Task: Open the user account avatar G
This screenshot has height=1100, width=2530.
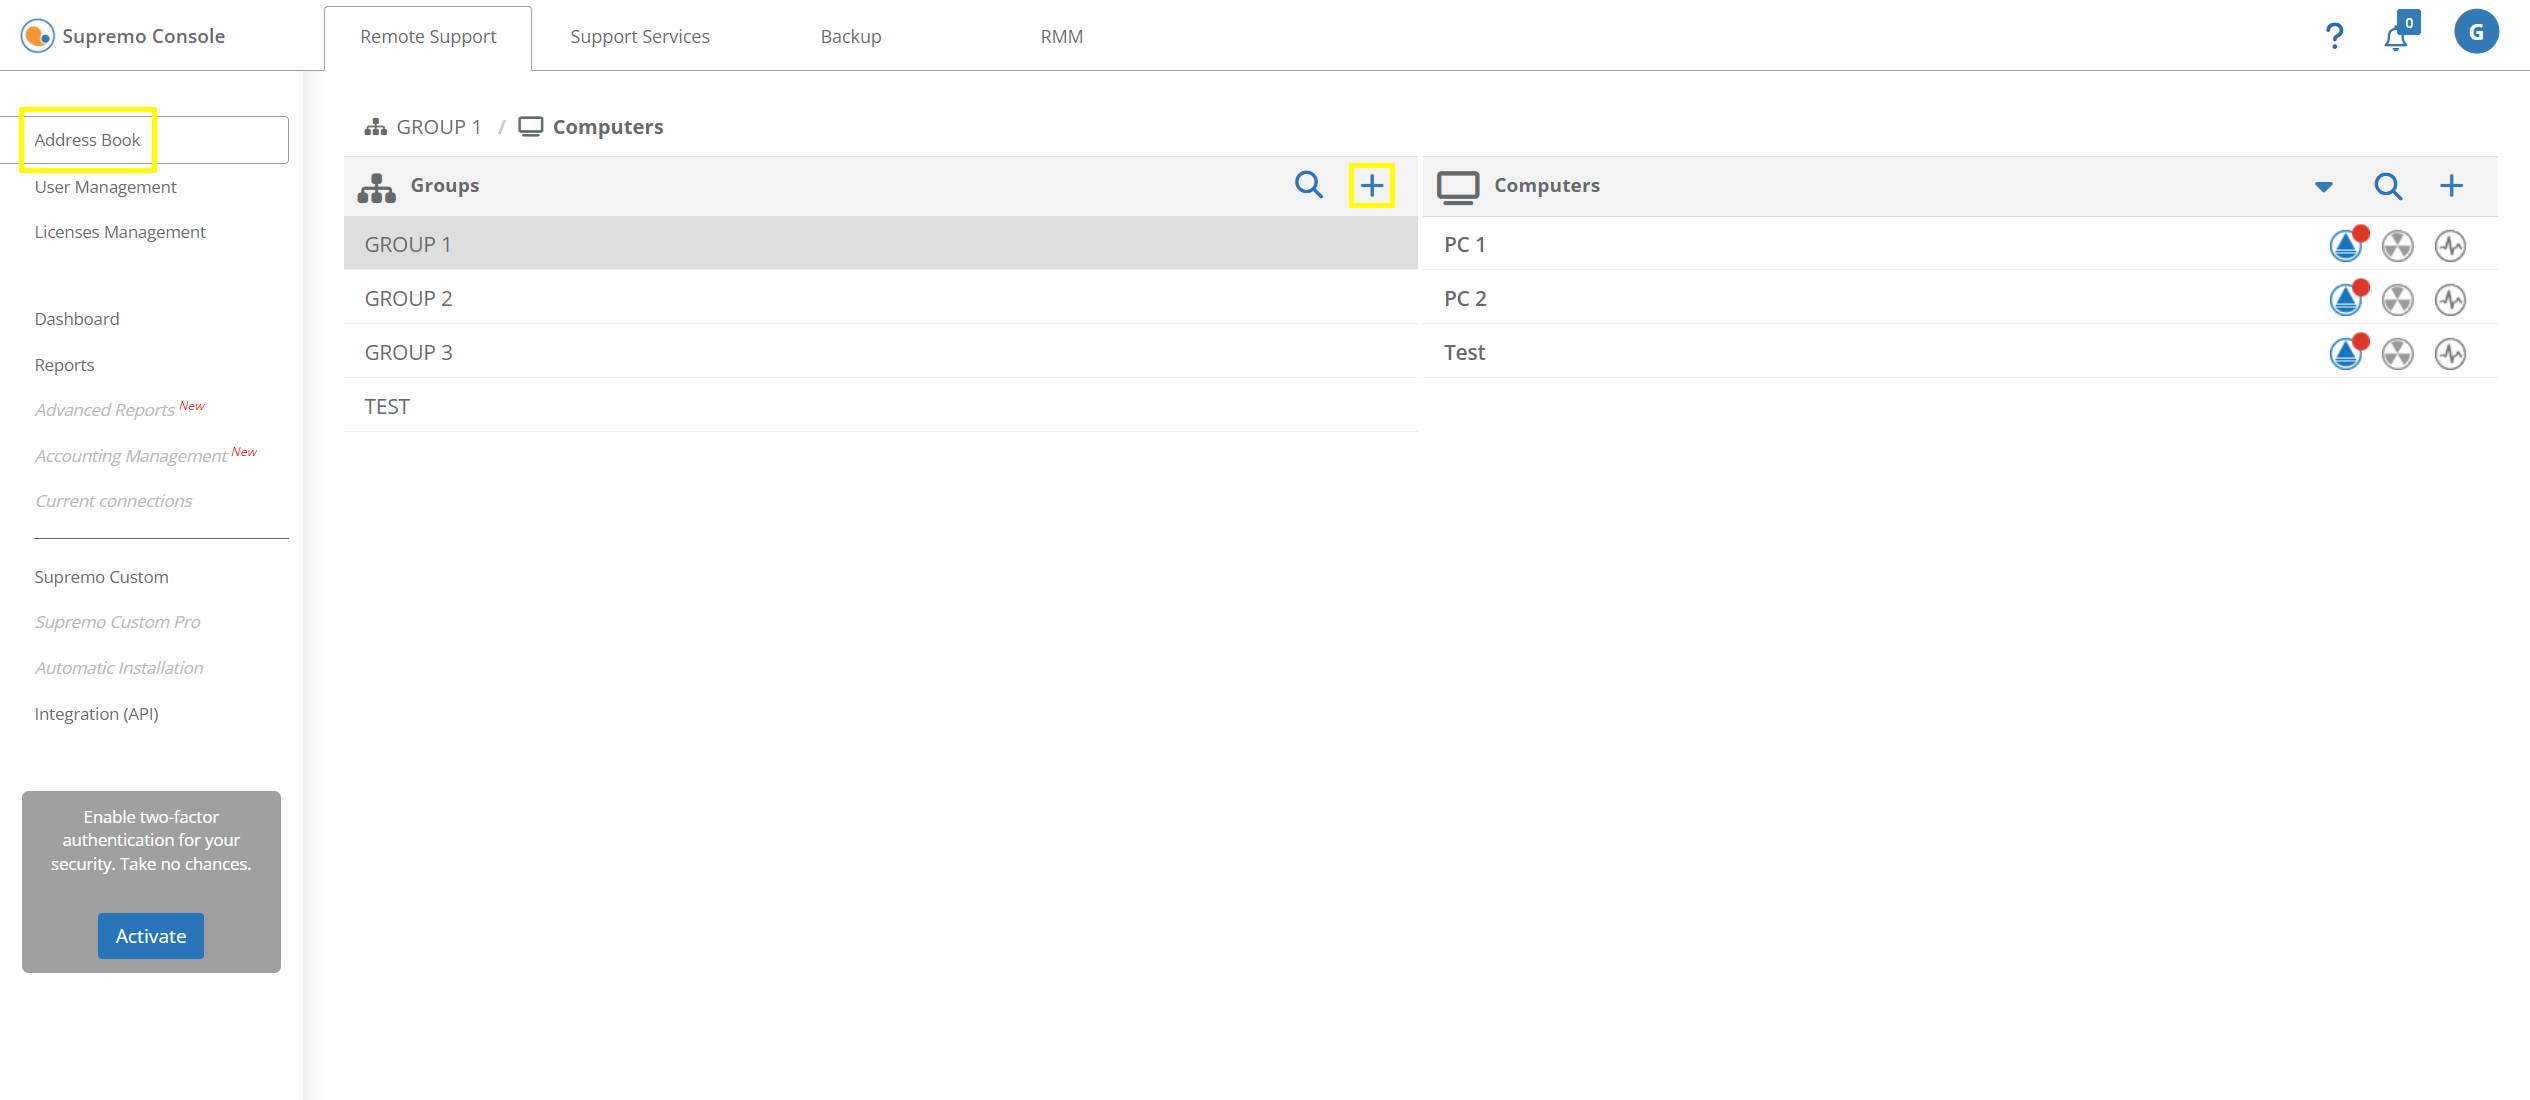Action: coord(2476,31)
